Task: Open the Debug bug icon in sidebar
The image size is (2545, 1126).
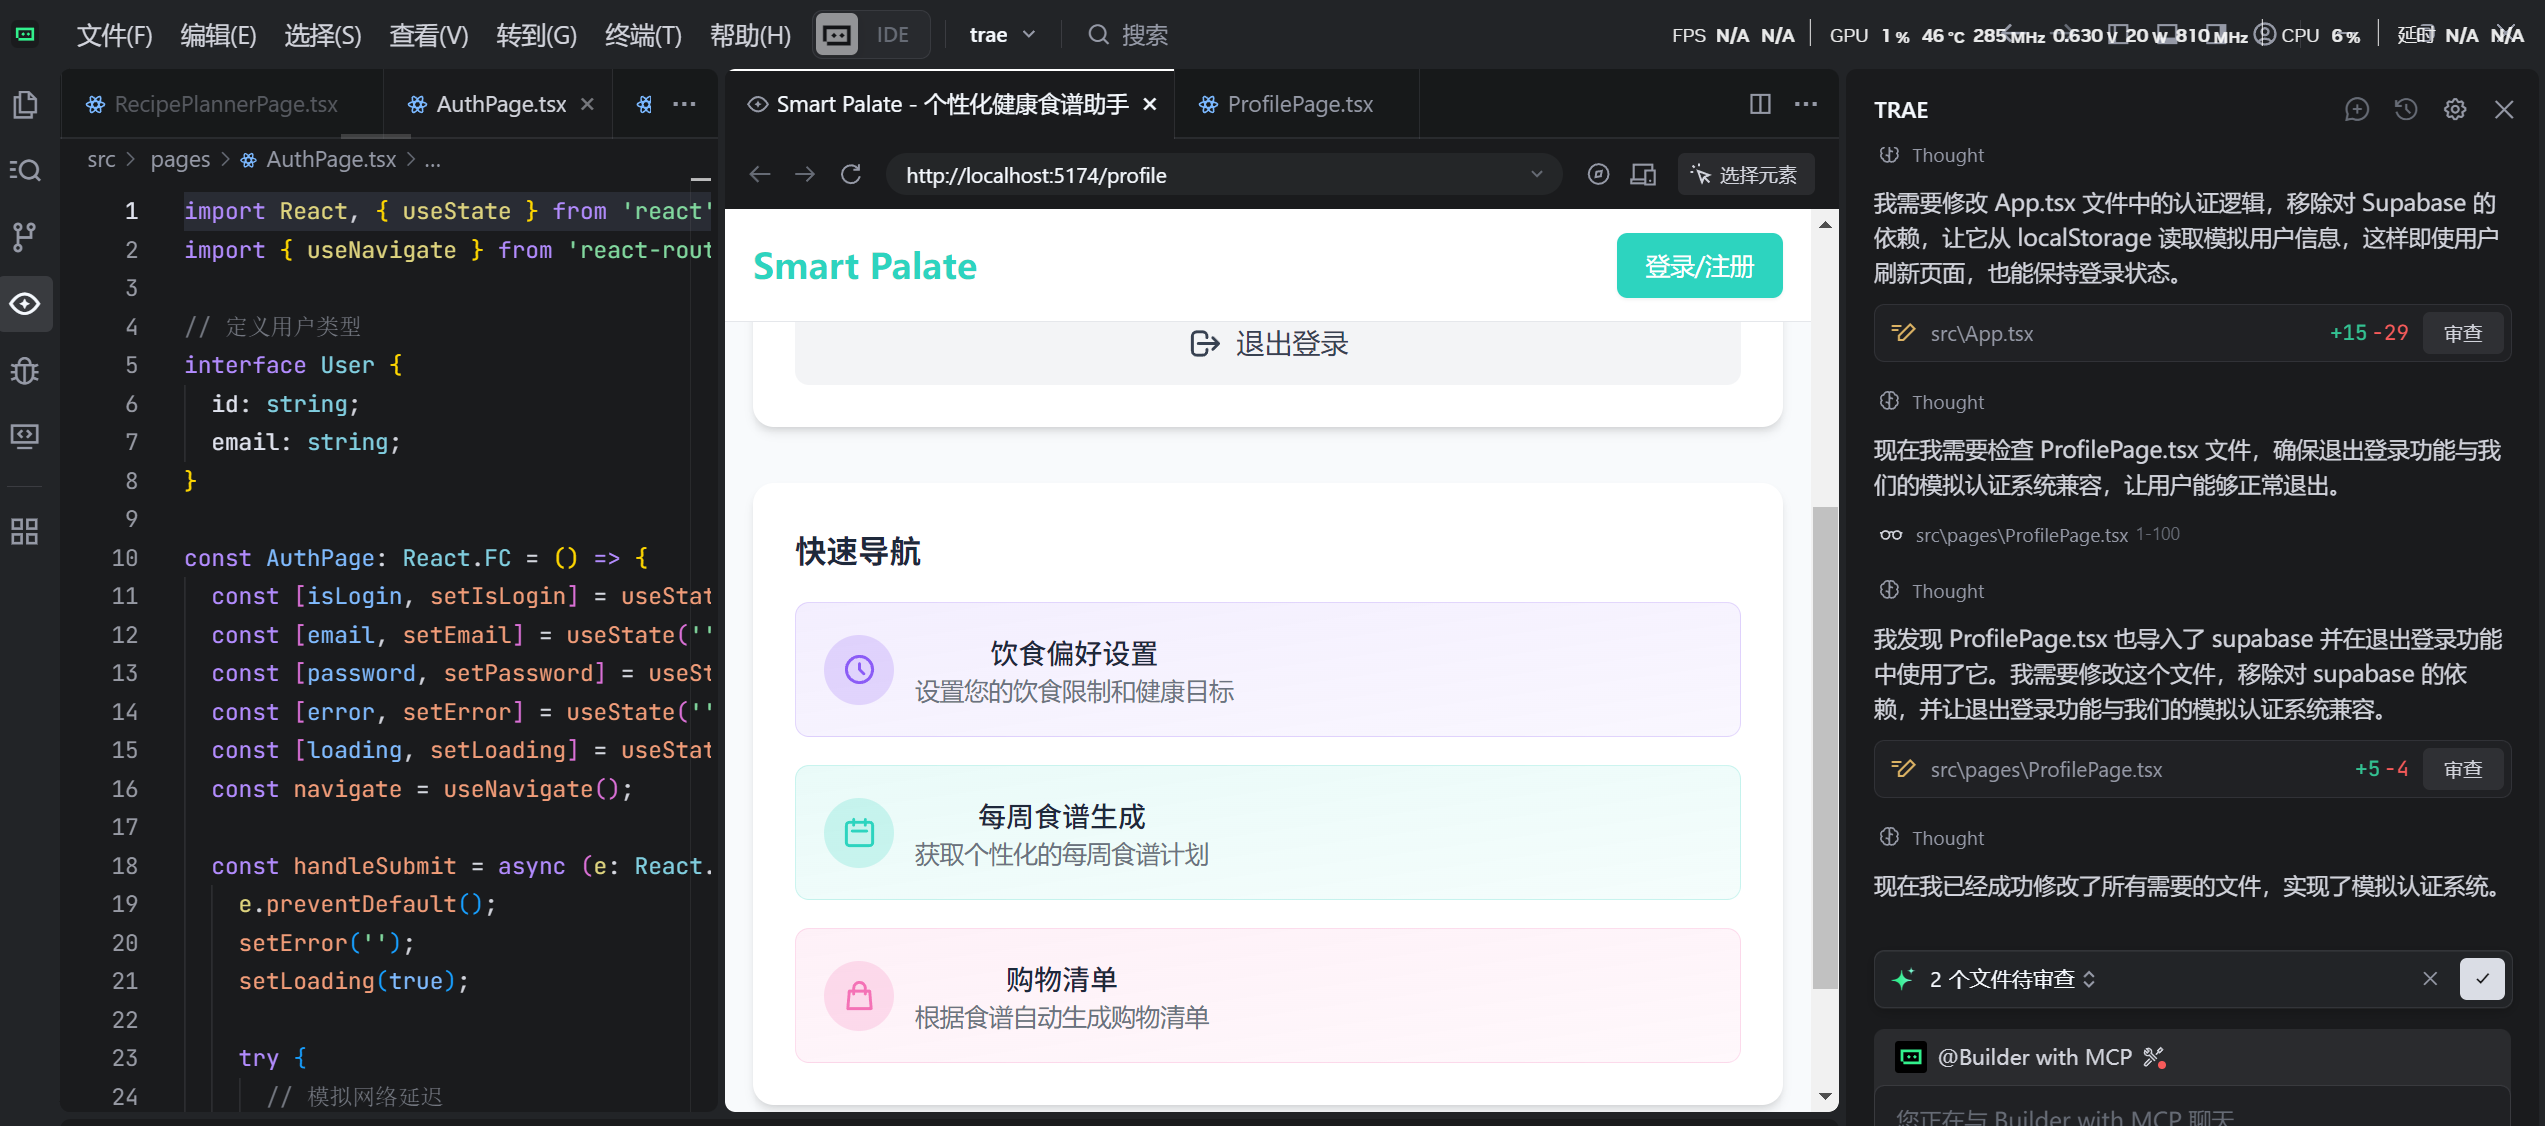Action: tap(25, 371)
